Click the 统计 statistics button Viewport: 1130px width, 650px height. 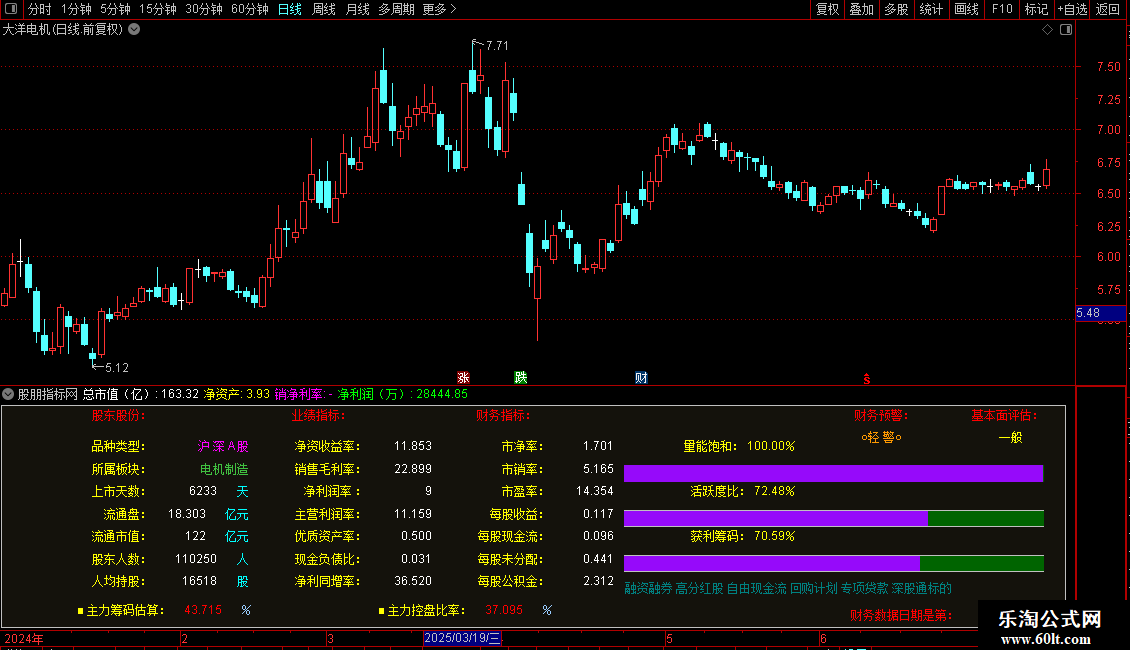click(930, 9)
